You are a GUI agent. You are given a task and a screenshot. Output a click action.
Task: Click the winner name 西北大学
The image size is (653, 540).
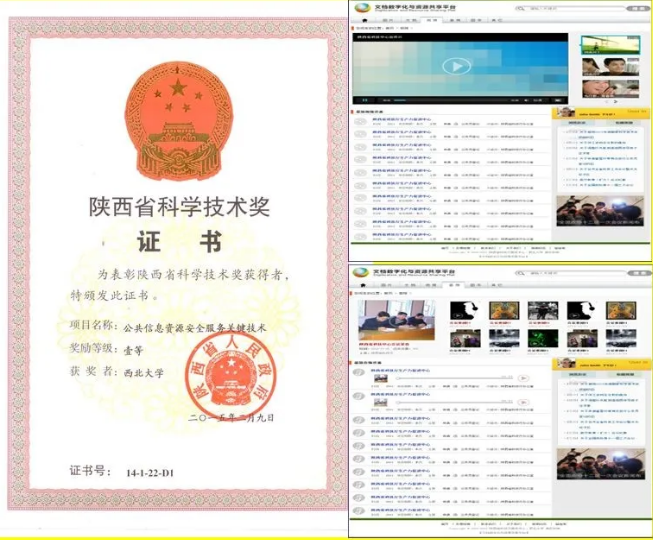pos(144,373)
